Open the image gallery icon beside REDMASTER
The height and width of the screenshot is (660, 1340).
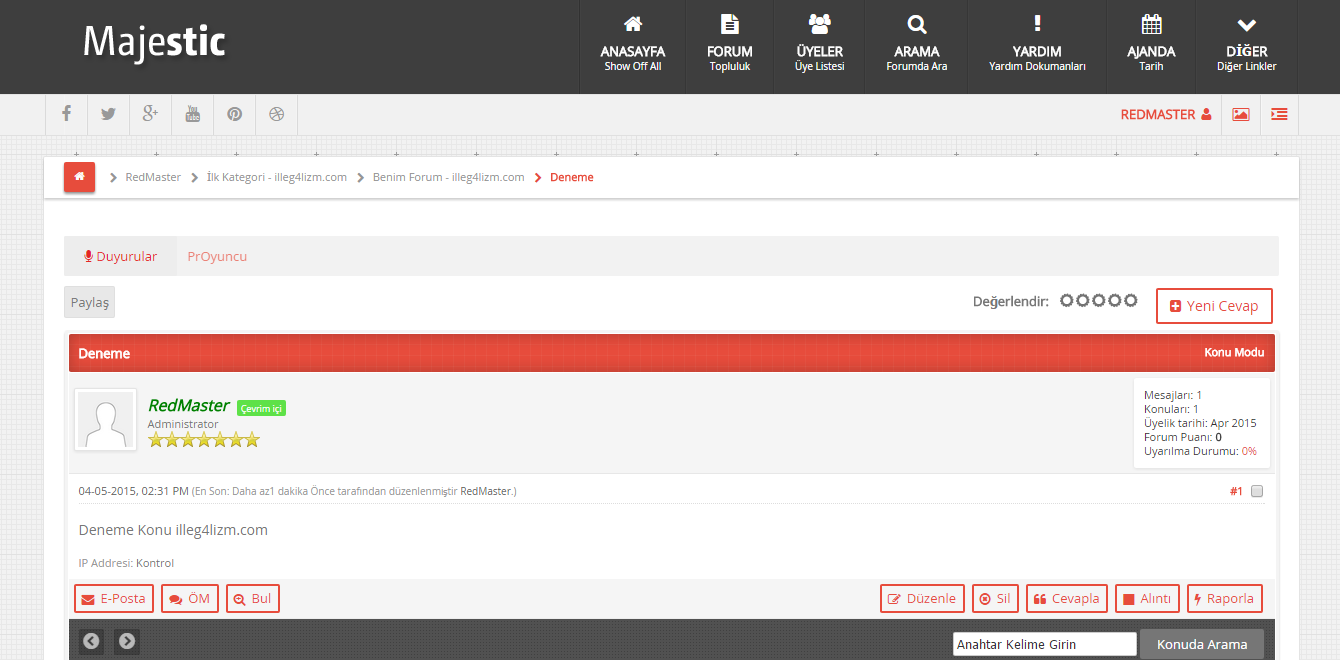click(x=1240, y=114)
